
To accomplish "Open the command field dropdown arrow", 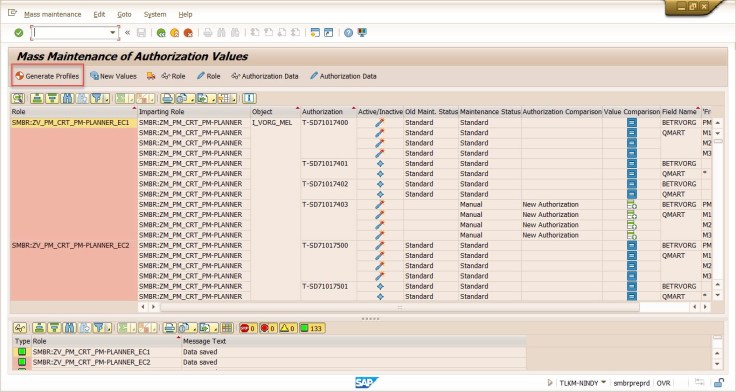I will (113, 32).
